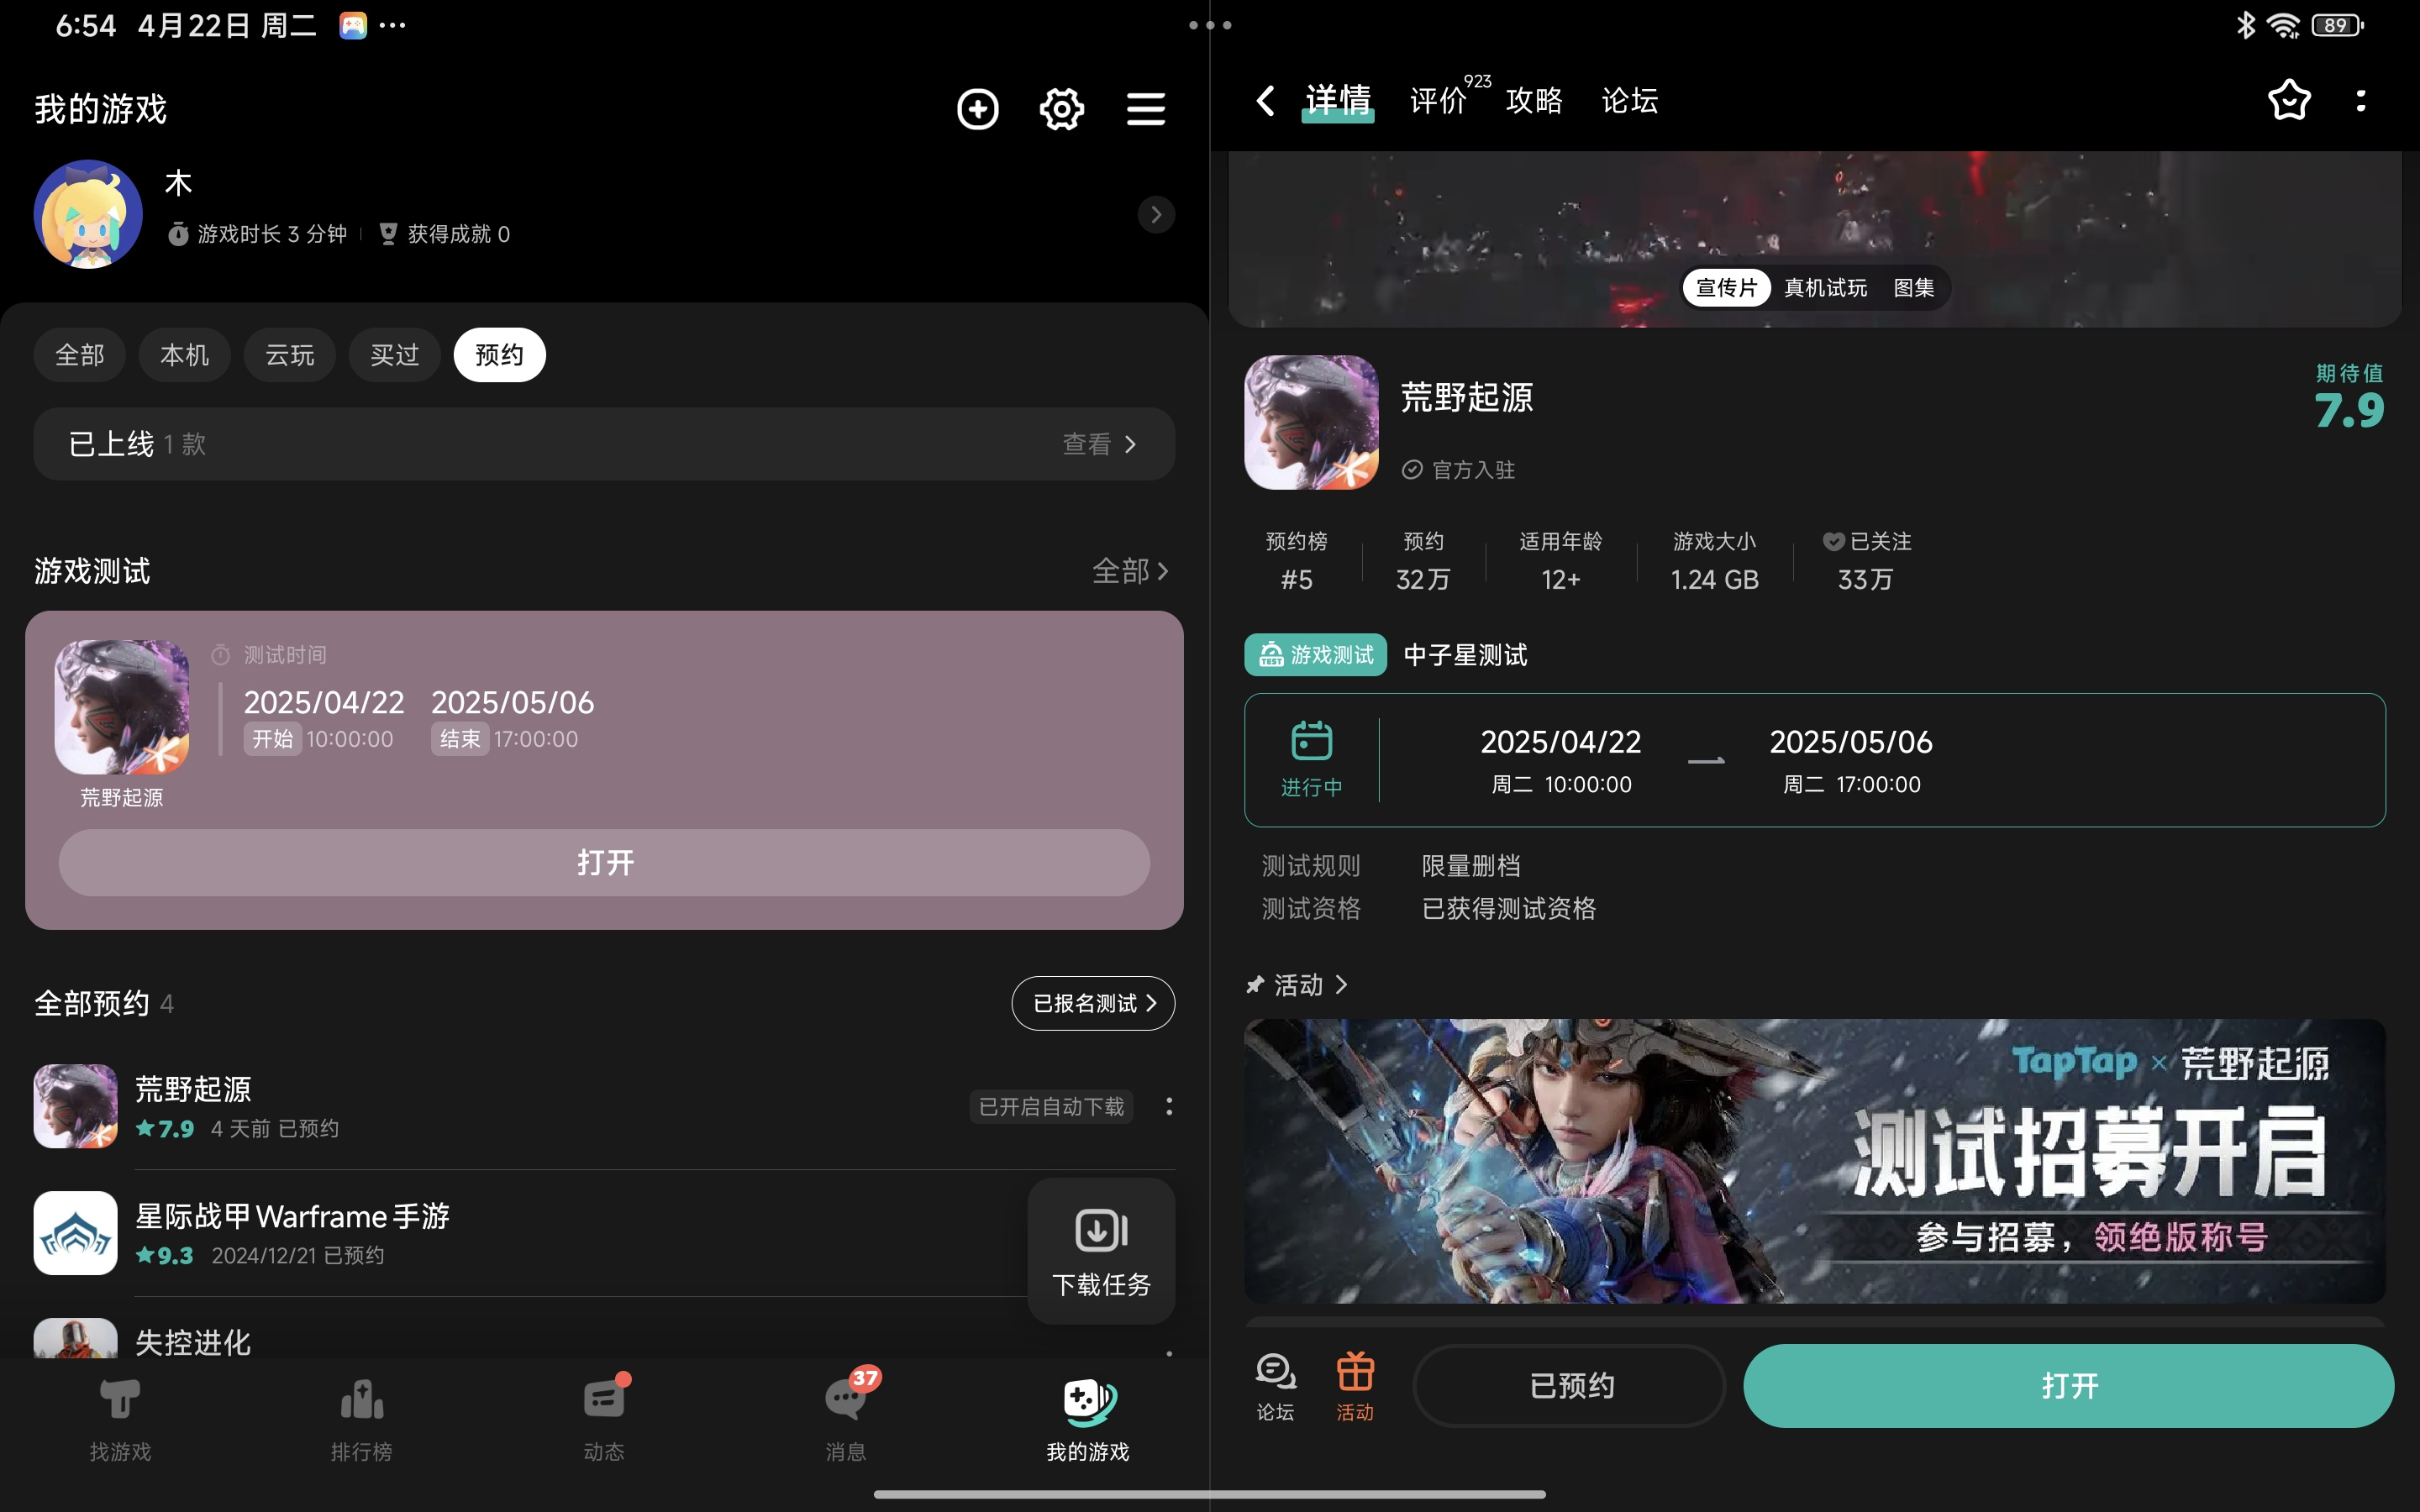Select 宣传片 media tab
This screenshot has width=2420, height=1512.
tap(1726, 288)
